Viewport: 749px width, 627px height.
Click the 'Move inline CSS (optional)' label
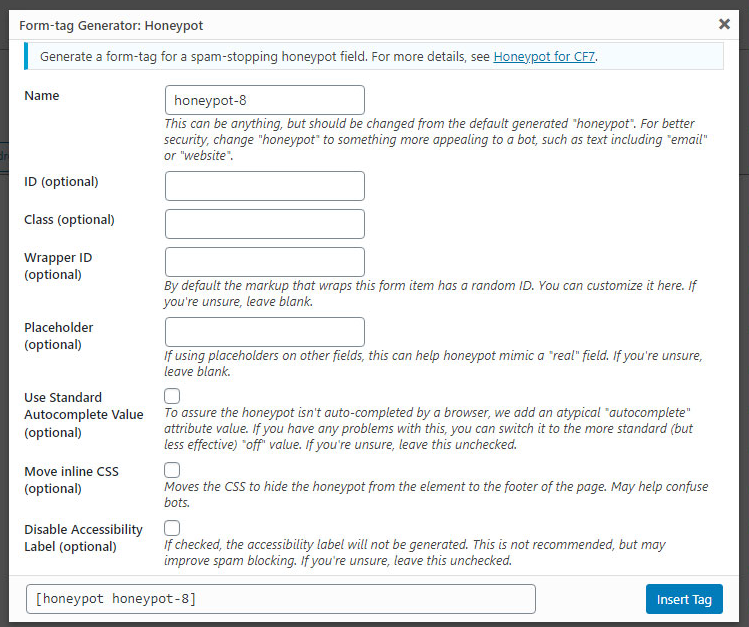point(71,480)
